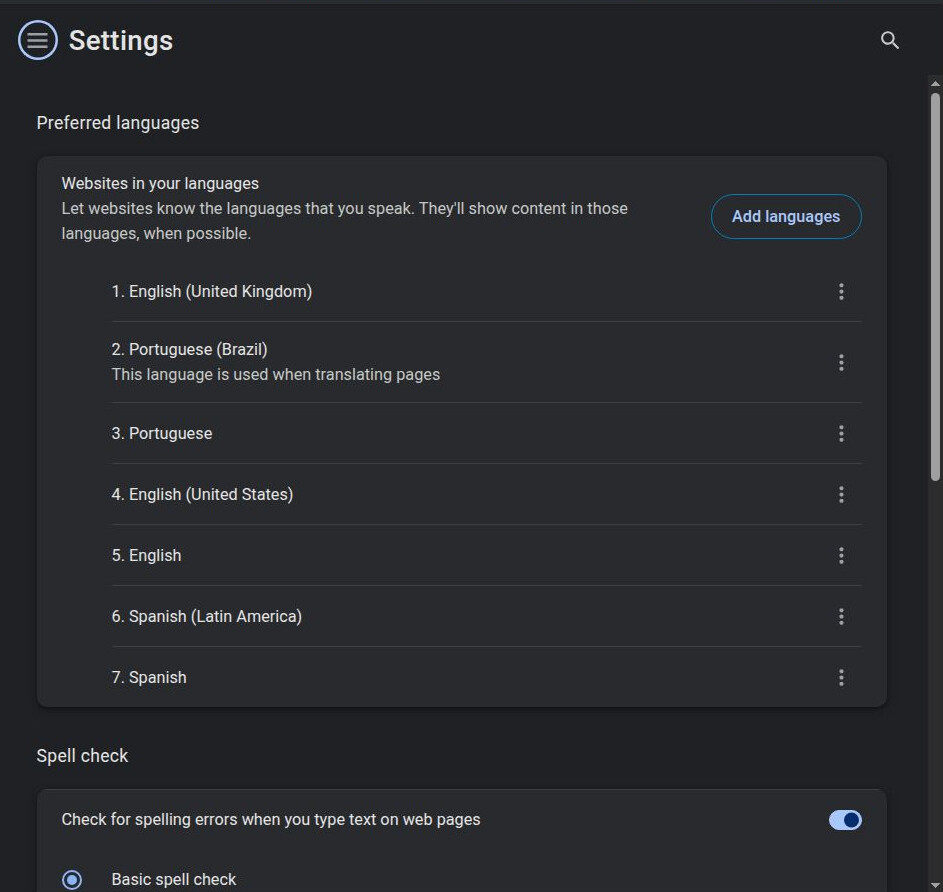Open three-dot menu beside Portuguese
Viewport: 943px width, 892px height.
(841, 433)
